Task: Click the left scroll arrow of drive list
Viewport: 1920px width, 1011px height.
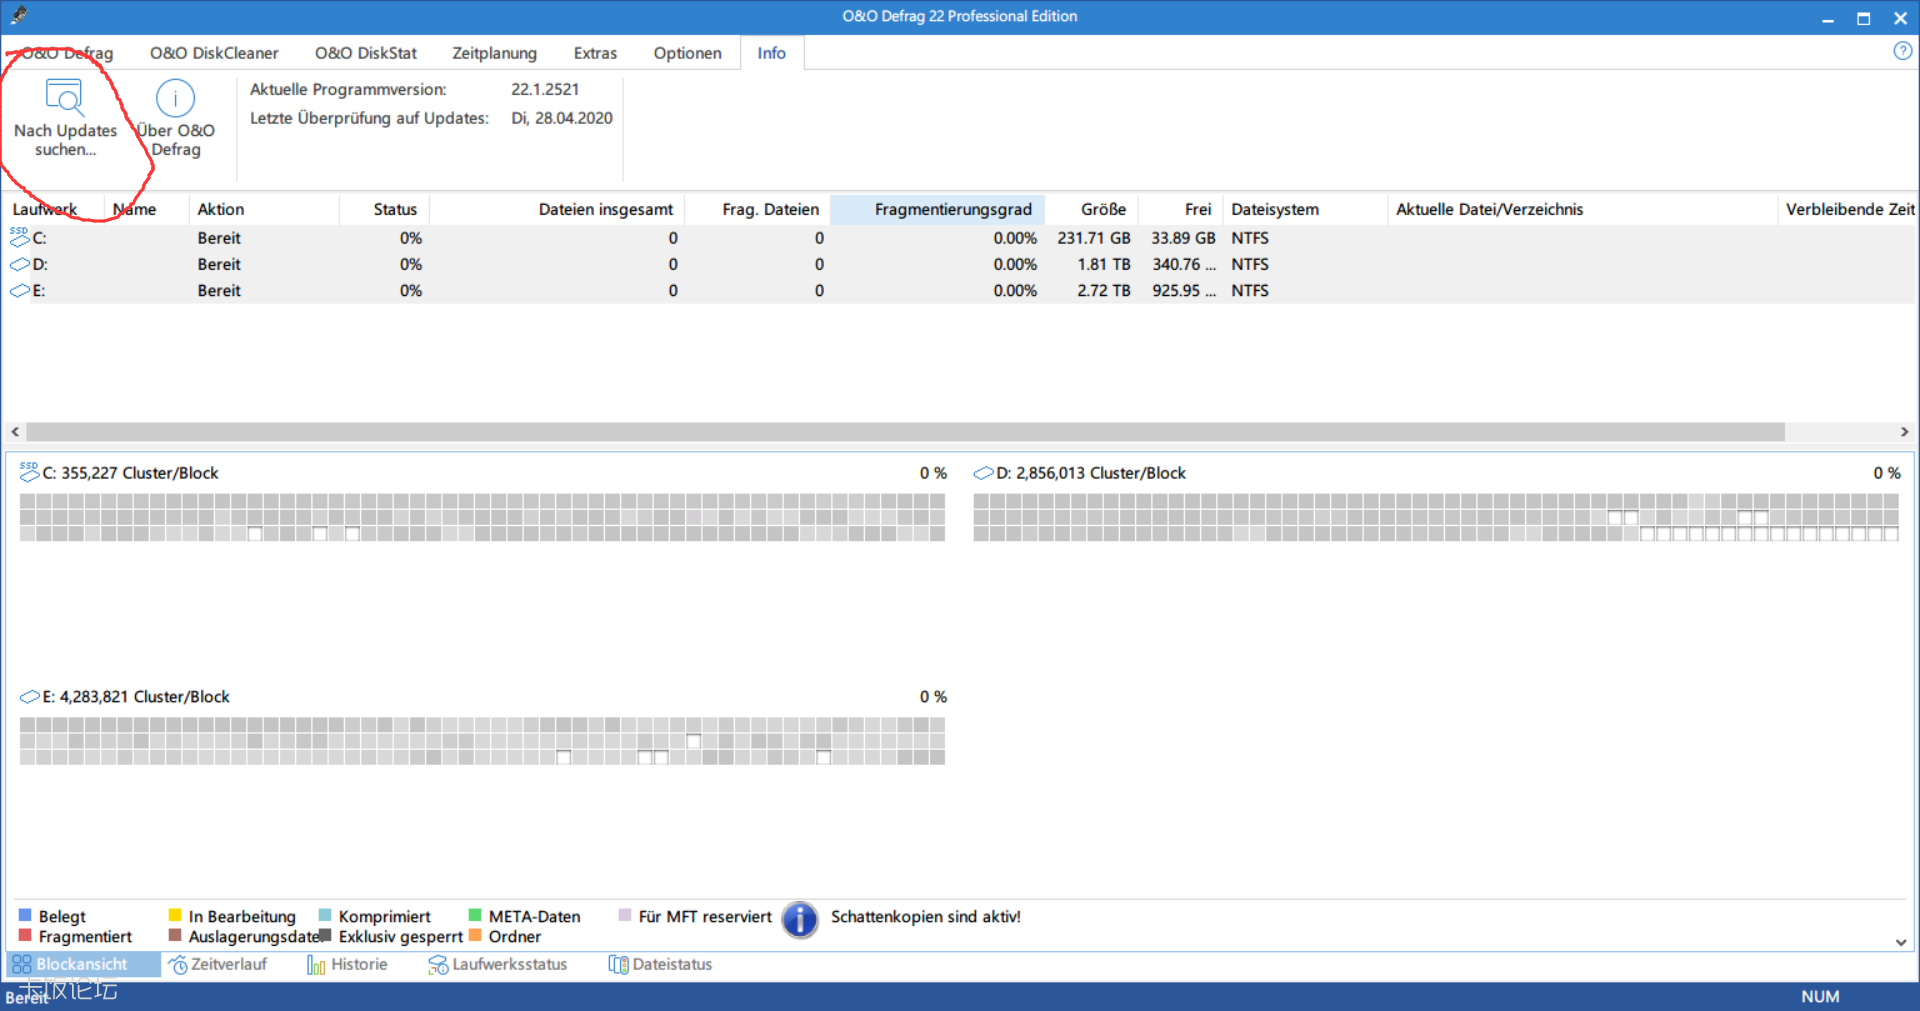Action: [15, 432]
